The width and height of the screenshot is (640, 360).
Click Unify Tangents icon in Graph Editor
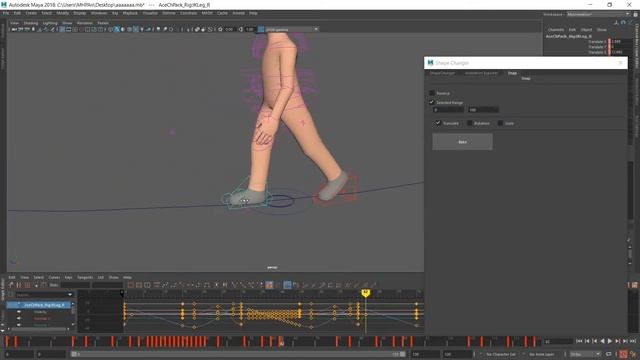242,285
